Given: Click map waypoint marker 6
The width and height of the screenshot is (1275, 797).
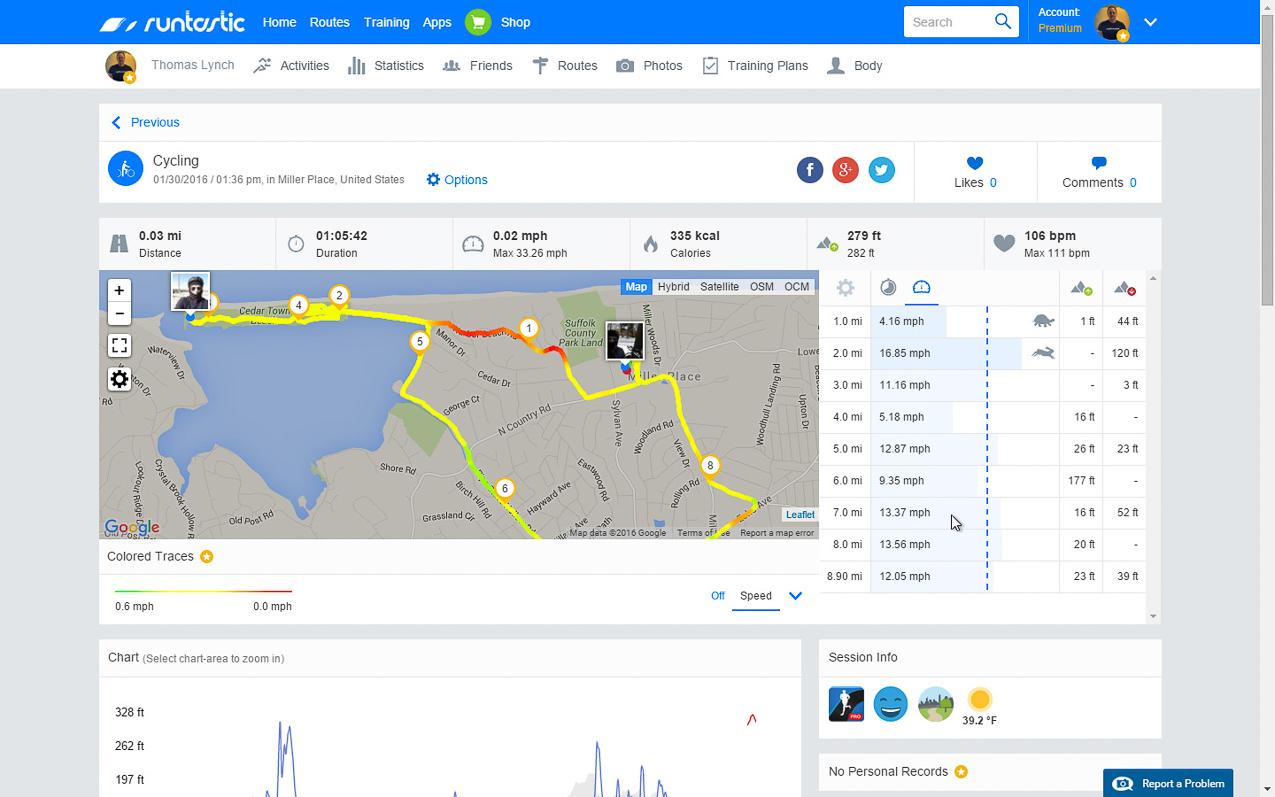Looking at the screenshot, I should [505, 488].
